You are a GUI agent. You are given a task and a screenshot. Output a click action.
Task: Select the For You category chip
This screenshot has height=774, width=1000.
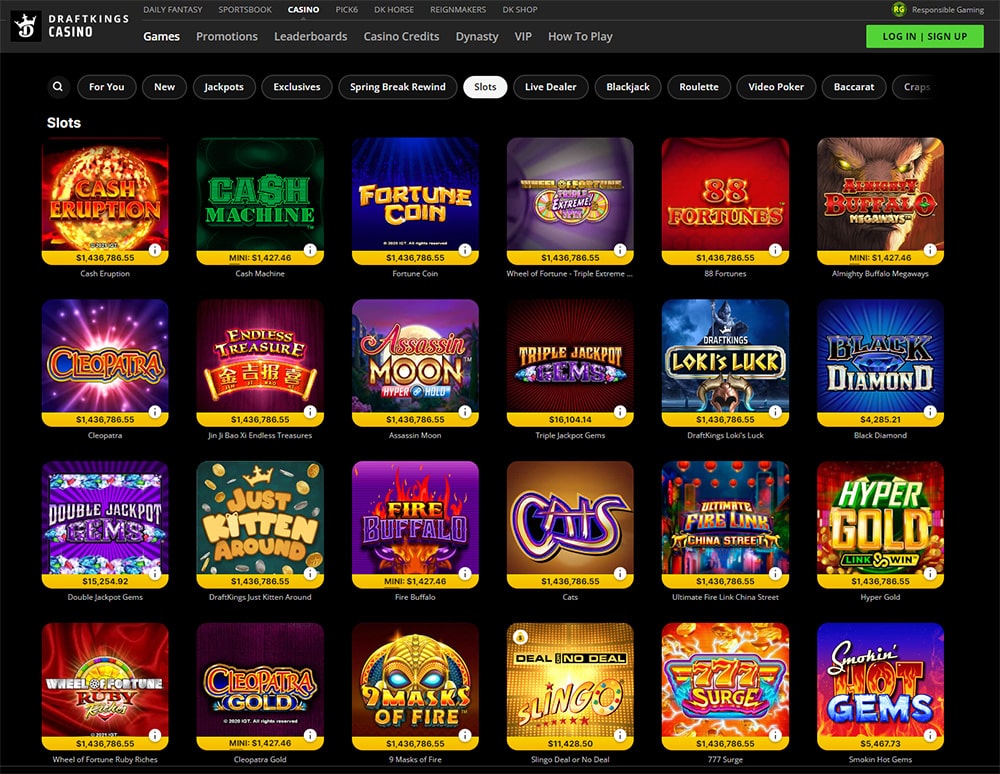[x=107, y=87]
